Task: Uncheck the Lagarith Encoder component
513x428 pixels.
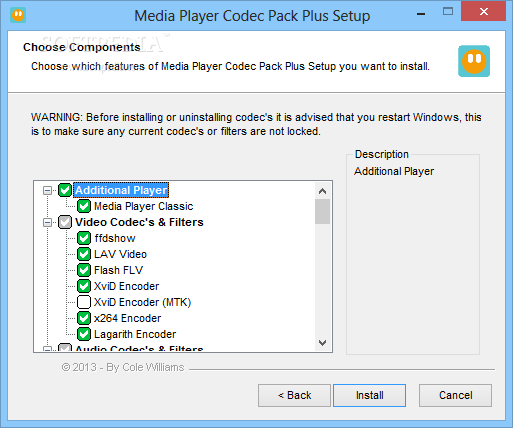Action: pos(84,334)
